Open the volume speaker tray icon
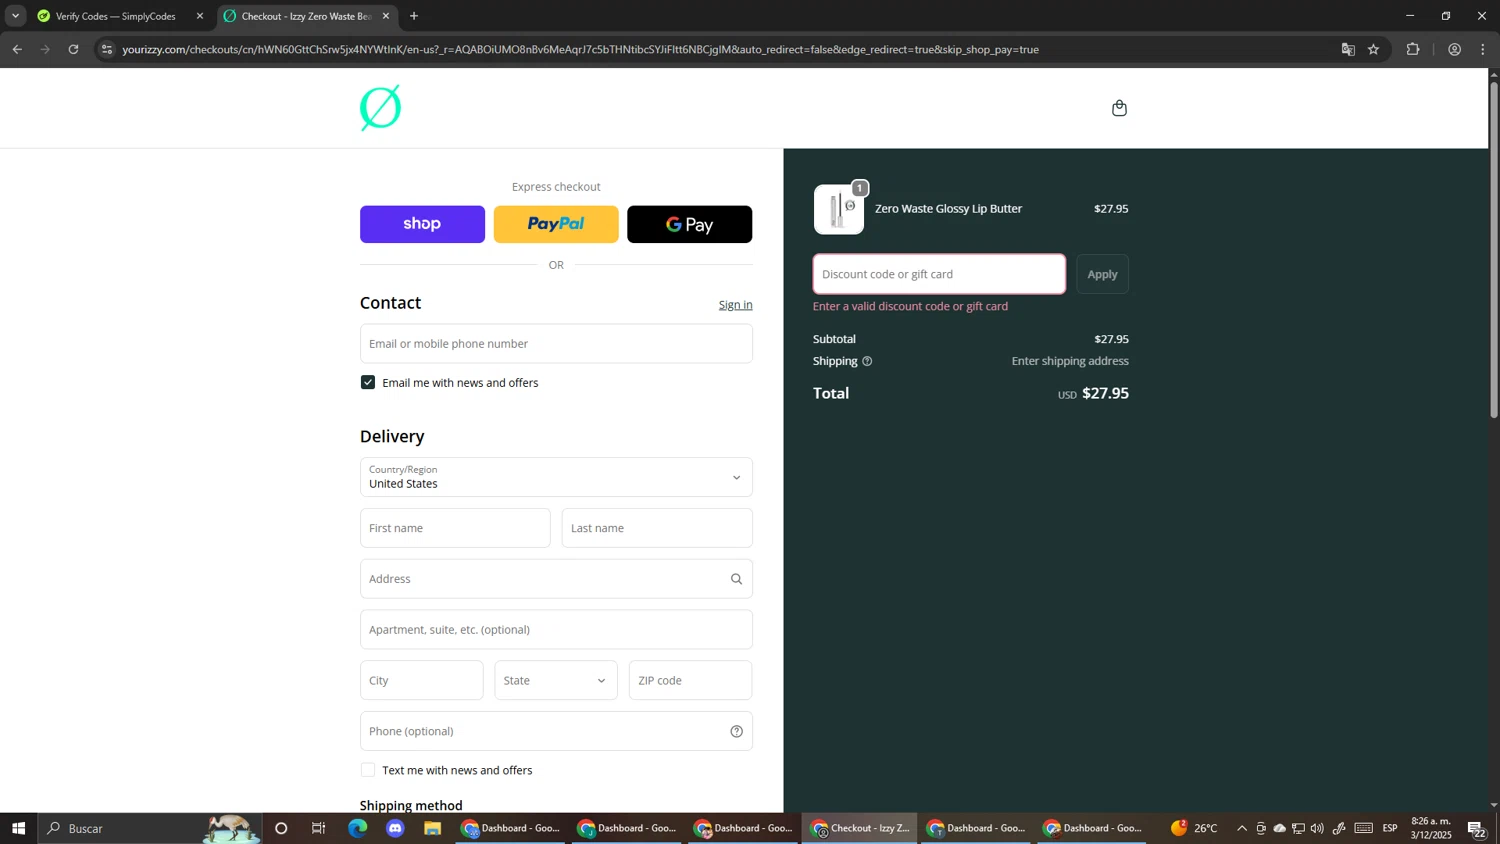1500x844 pixels. [1317, 828]
